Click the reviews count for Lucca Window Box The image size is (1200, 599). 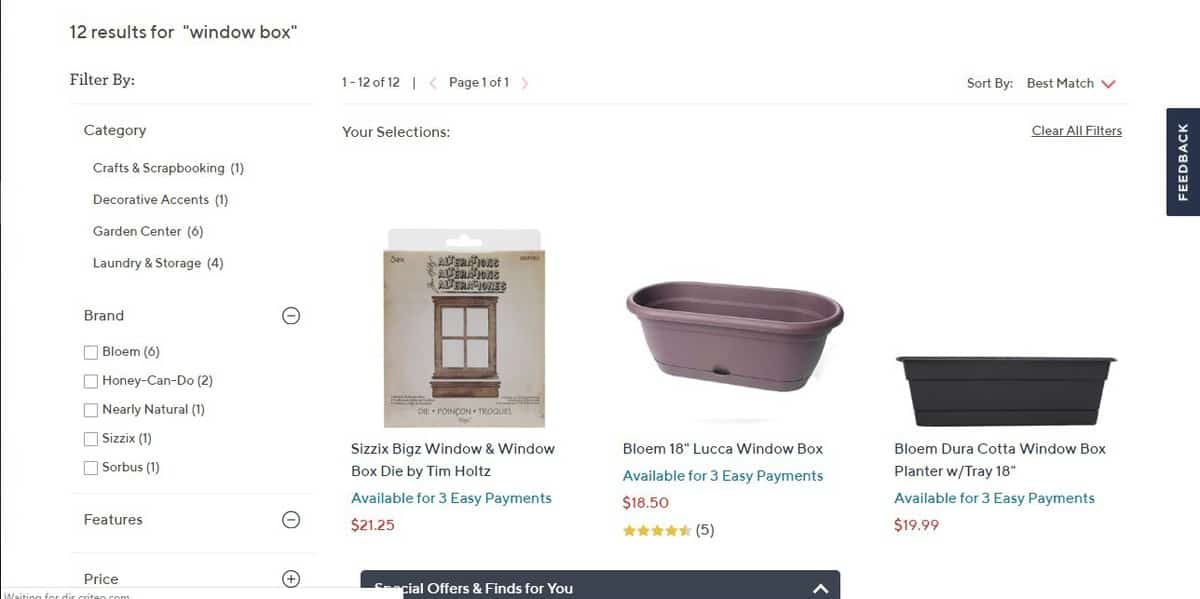(x=705, y=530)
